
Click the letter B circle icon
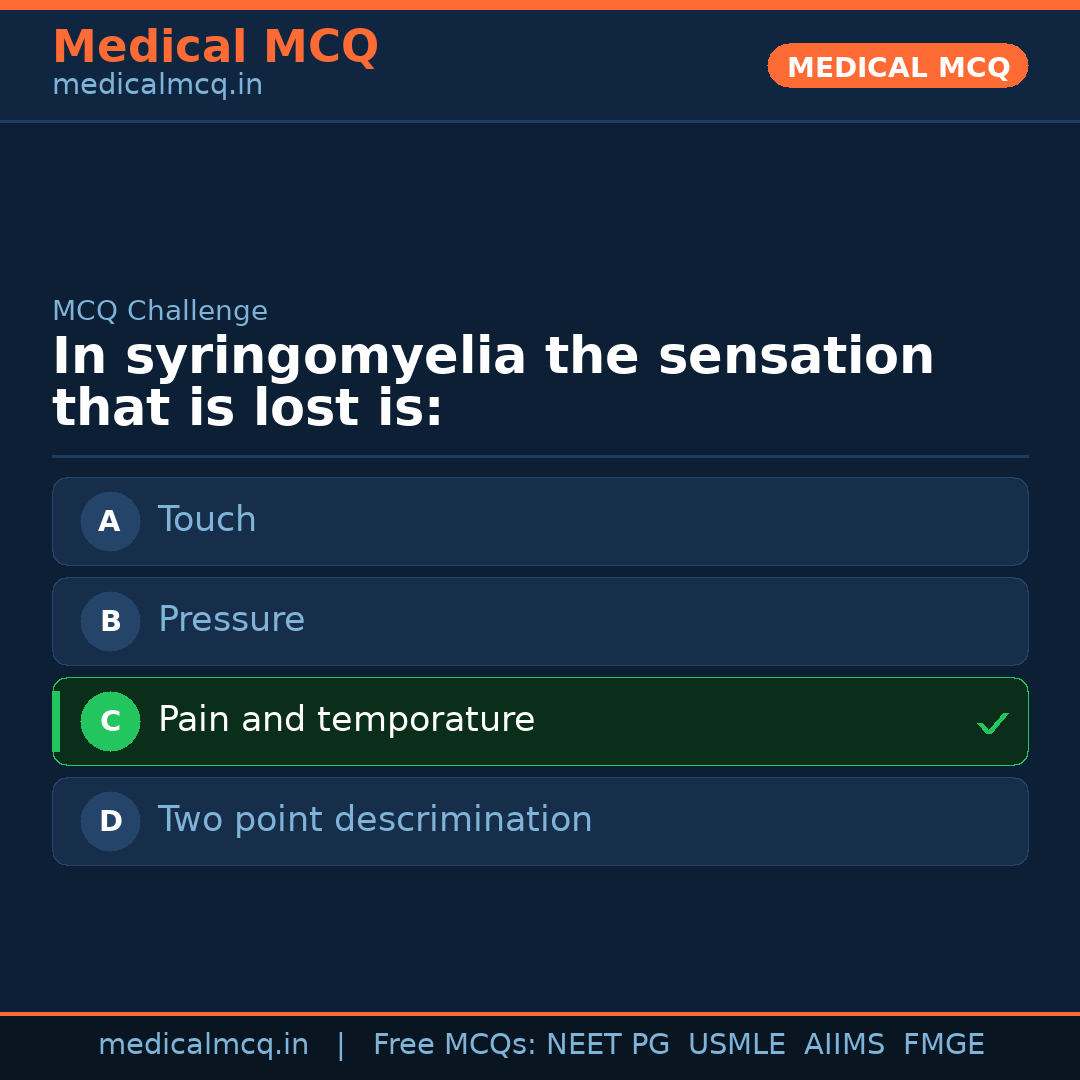pyautogui.click(x=110, y=621)
